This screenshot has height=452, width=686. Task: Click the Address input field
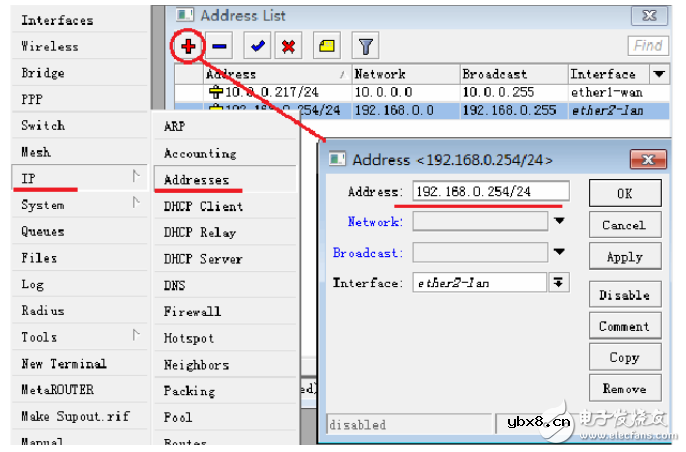click(x=490, y=191)
